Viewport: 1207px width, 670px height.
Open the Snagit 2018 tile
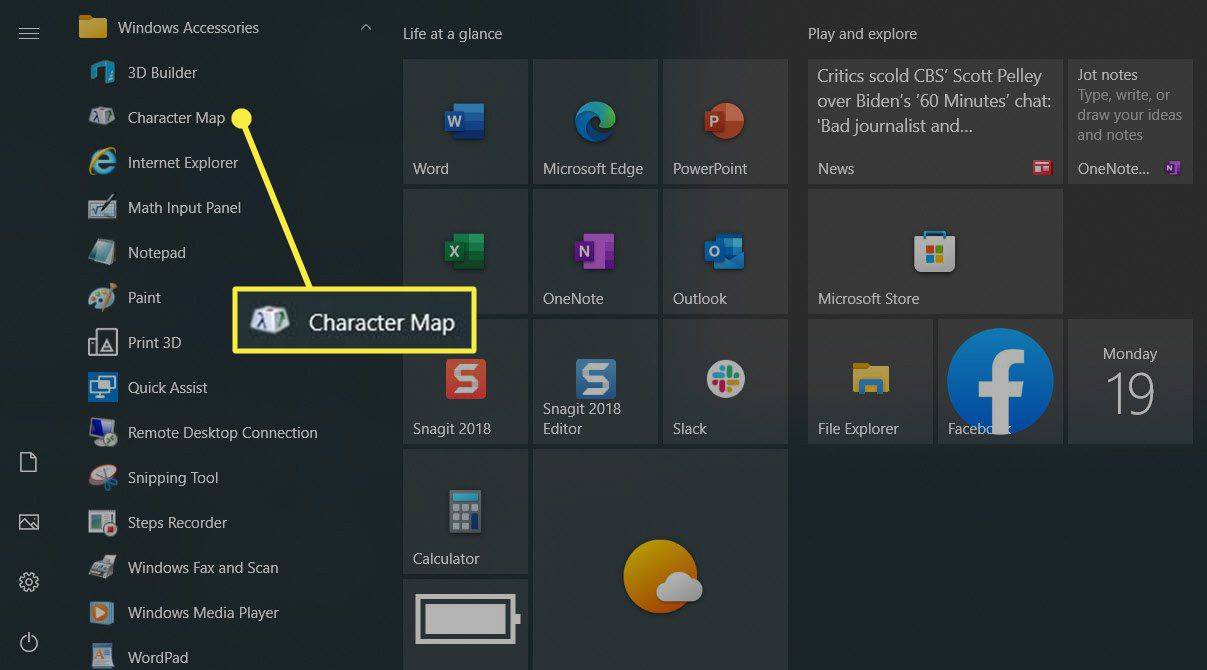pyautogui.click(x=465, y=382)
